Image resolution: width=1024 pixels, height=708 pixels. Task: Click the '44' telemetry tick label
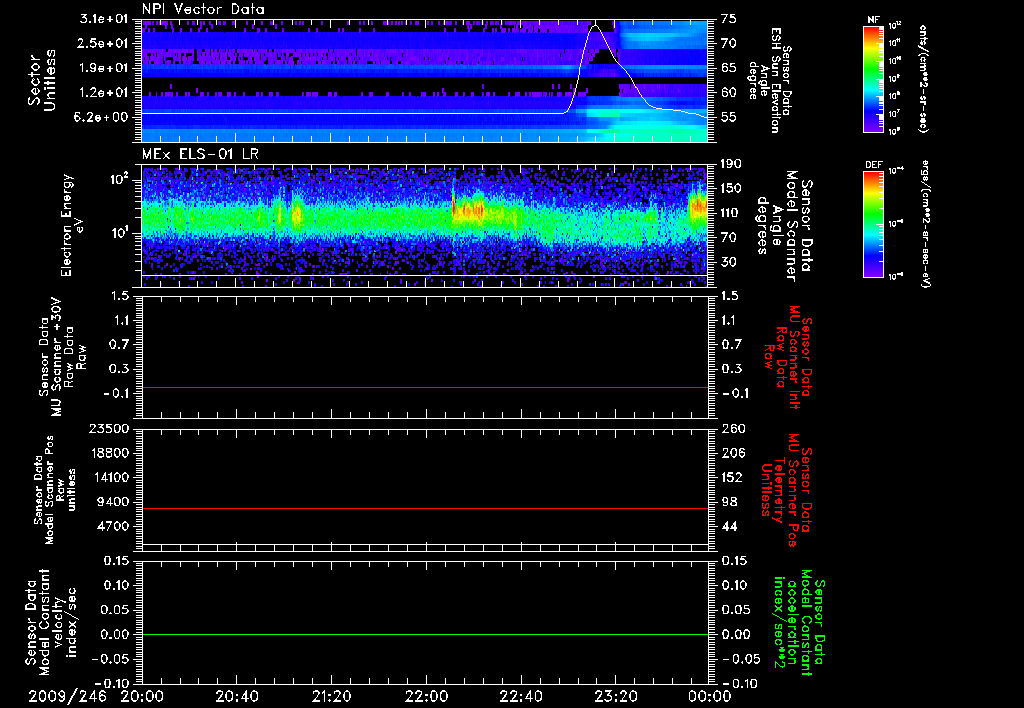tap(729, 526)
